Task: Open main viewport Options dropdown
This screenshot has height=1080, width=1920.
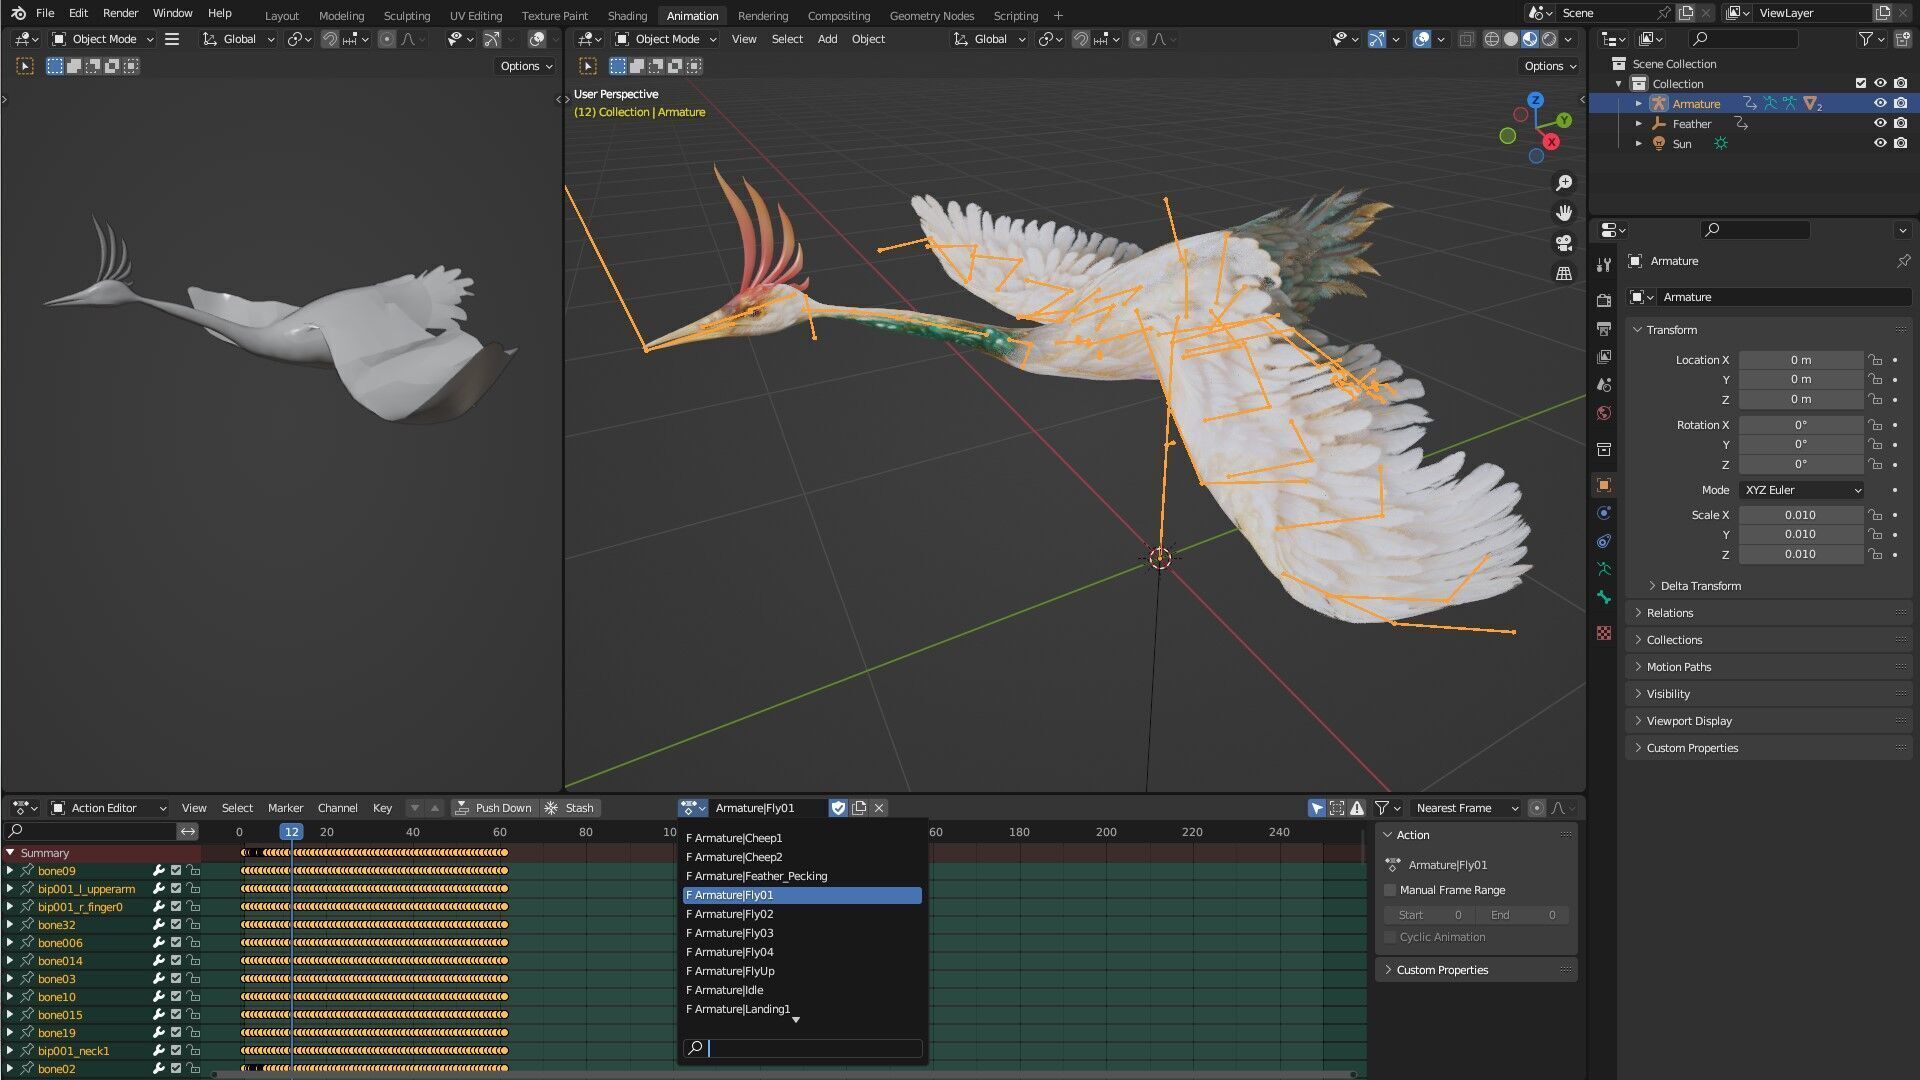Action: 1550,66
